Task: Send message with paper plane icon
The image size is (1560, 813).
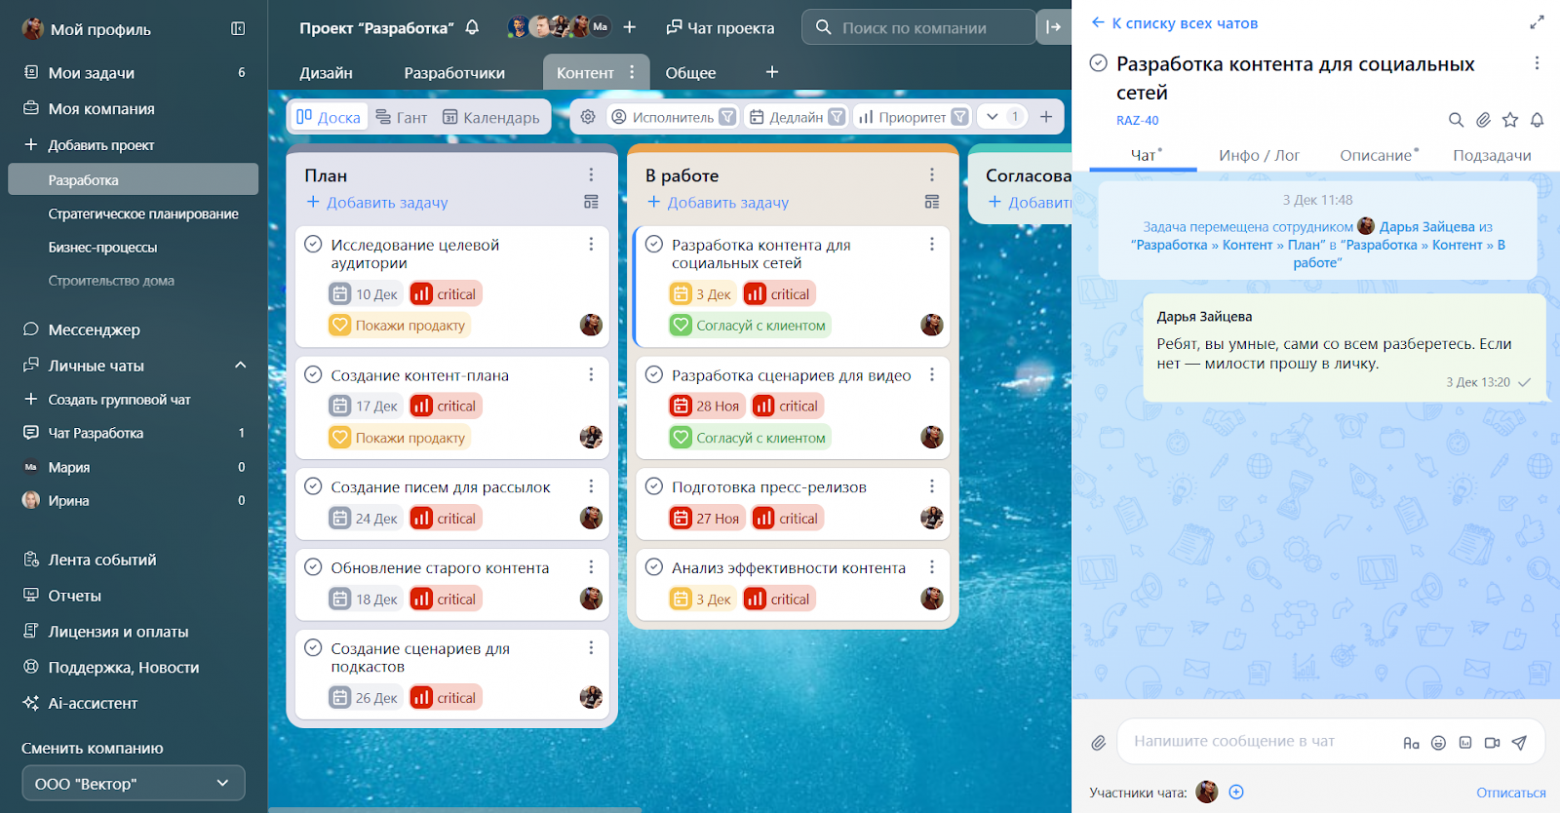Action: [1519, 742]
